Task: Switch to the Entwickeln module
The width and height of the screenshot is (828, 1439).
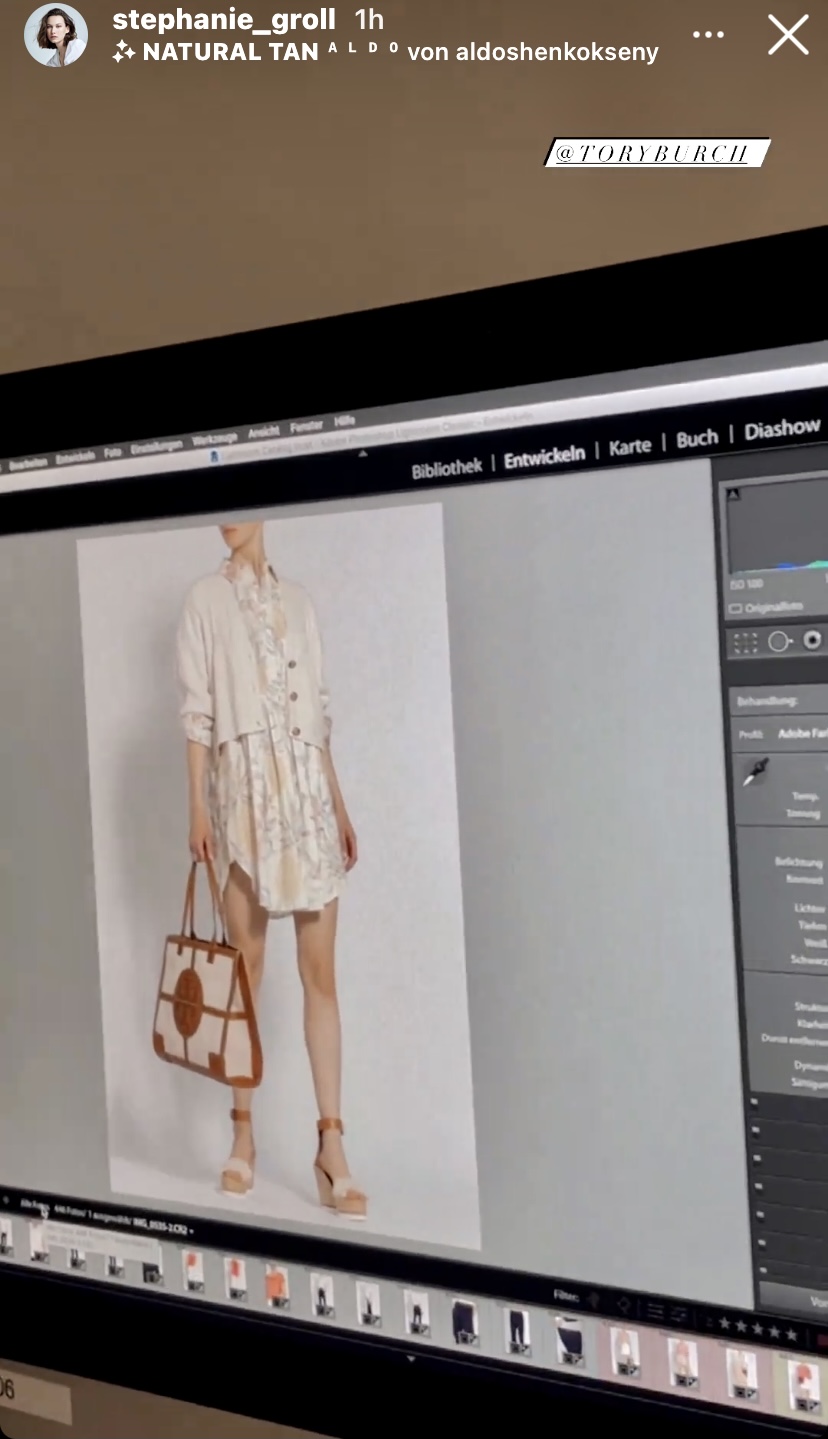Action: pyautogui.click(x=544, y=458)
